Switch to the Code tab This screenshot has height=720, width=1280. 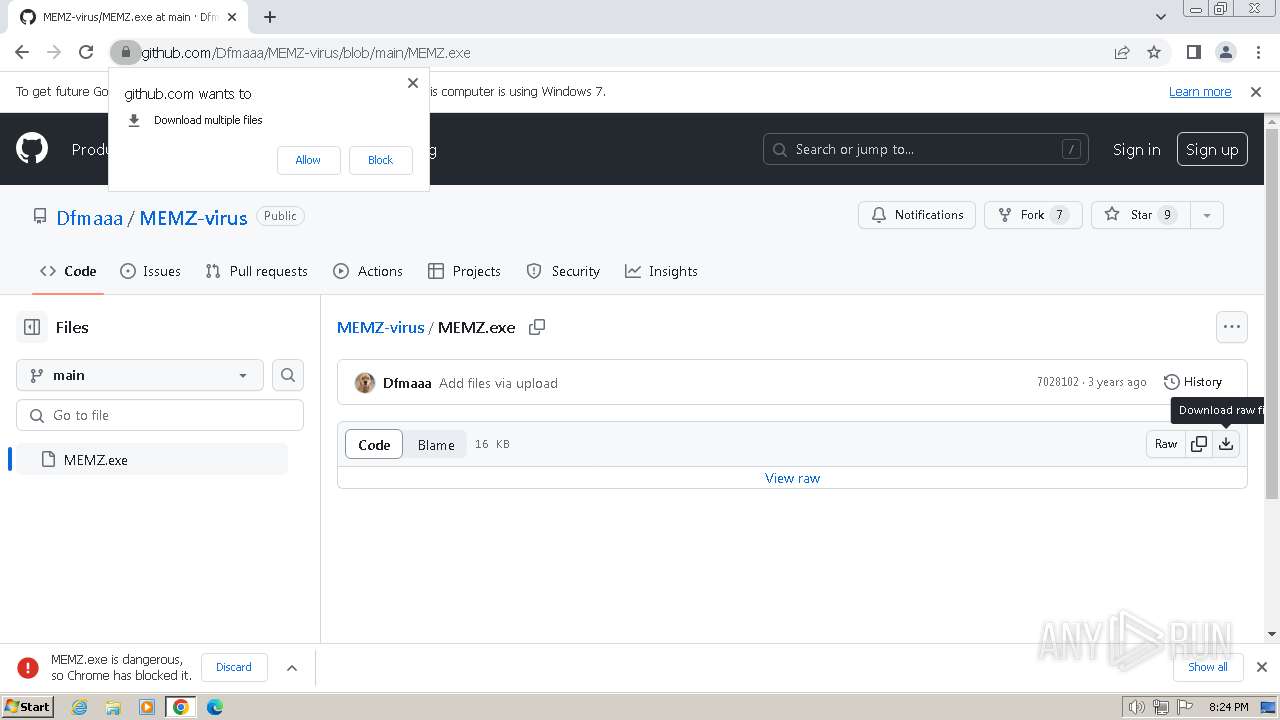coord(68,271)
